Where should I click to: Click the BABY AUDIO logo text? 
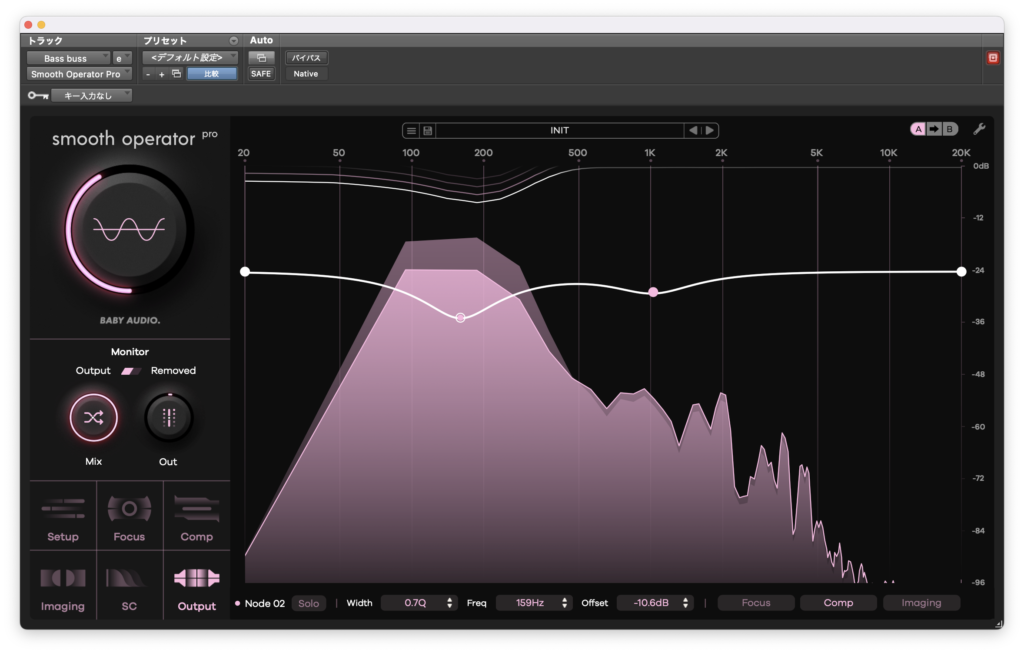(x=130, y=321)
